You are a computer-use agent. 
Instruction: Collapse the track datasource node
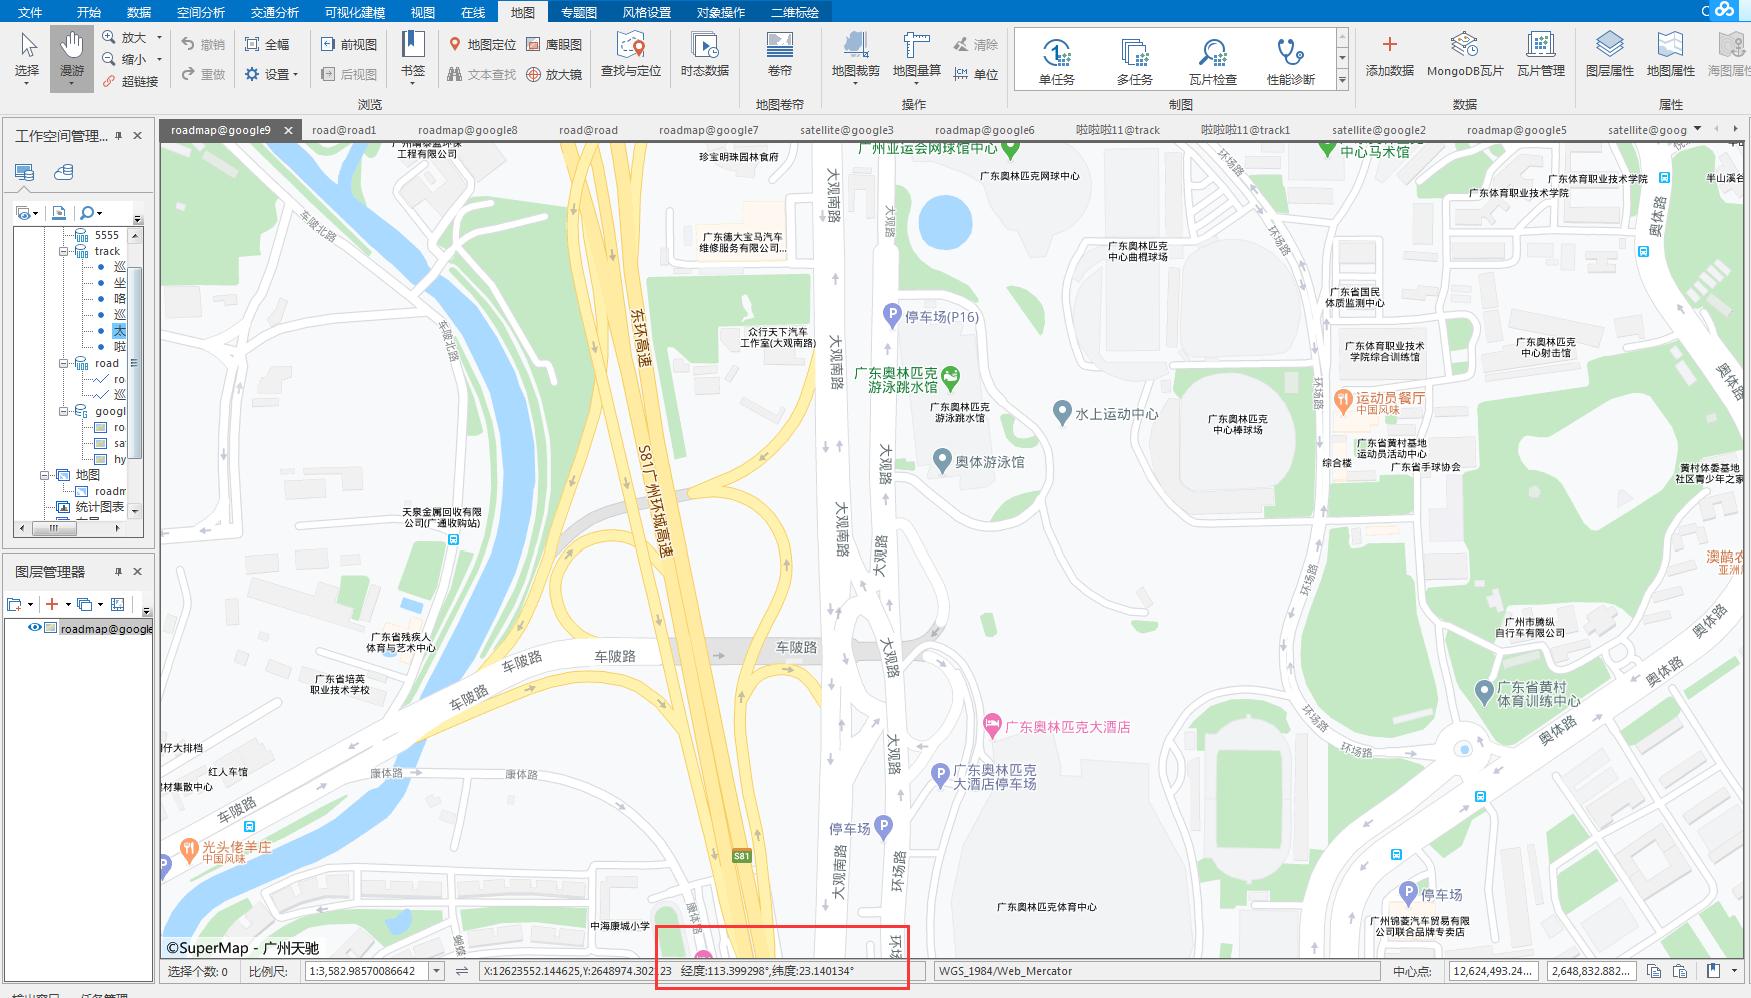tap(63, 251)
